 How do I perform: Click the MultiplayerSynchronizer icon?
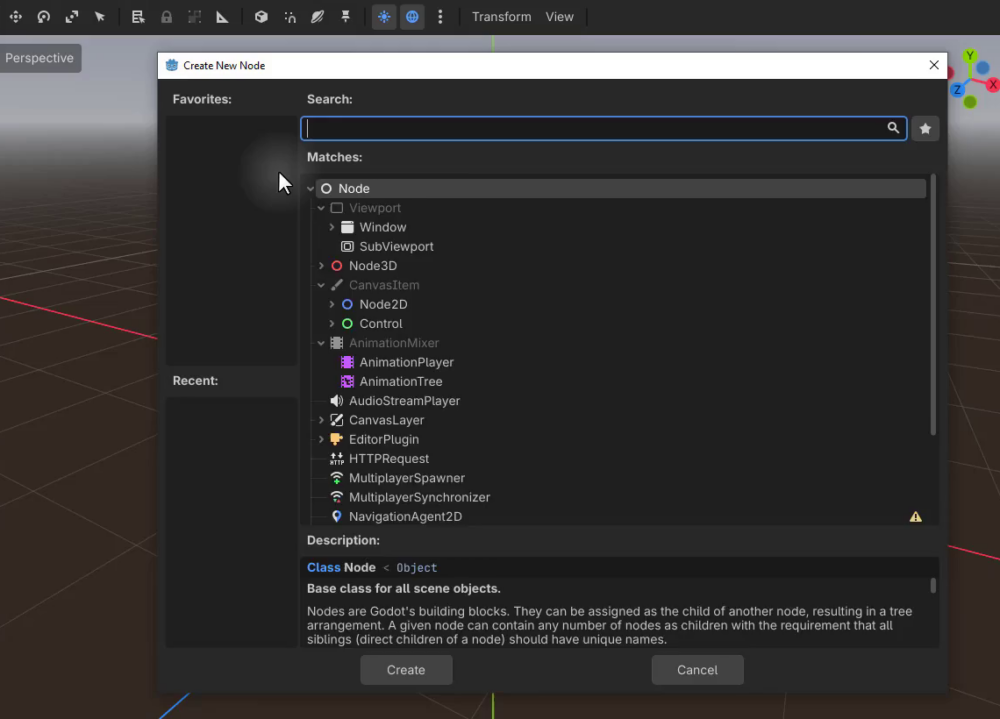tap(337, 498)
